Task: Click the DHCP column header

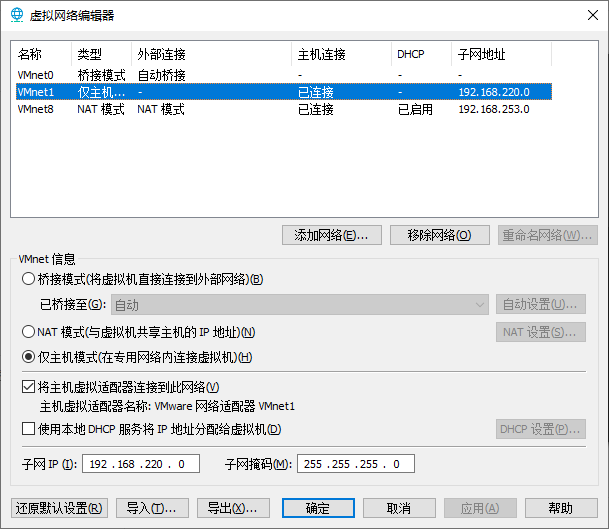Action: [421, 54]
